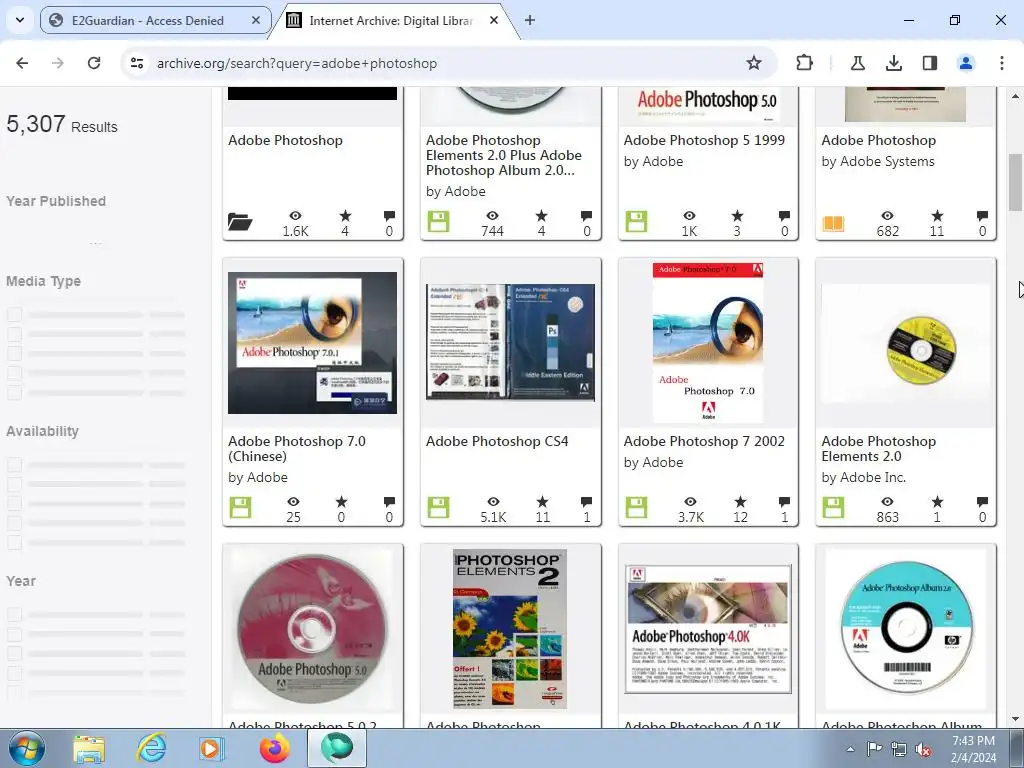1024x768 pixels.
Task: Launch Firefox from the taskbar
Action: click(275, 748)
